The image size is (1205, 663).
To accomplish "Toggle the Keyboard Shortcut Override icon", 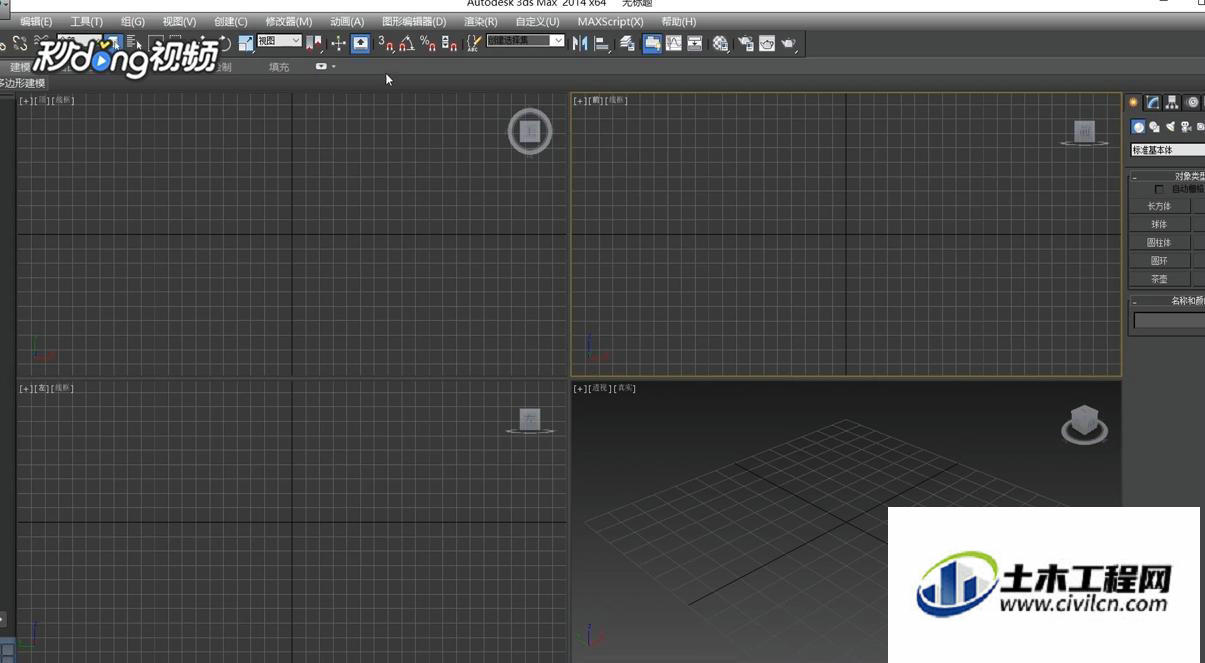I will click(361, 43).
